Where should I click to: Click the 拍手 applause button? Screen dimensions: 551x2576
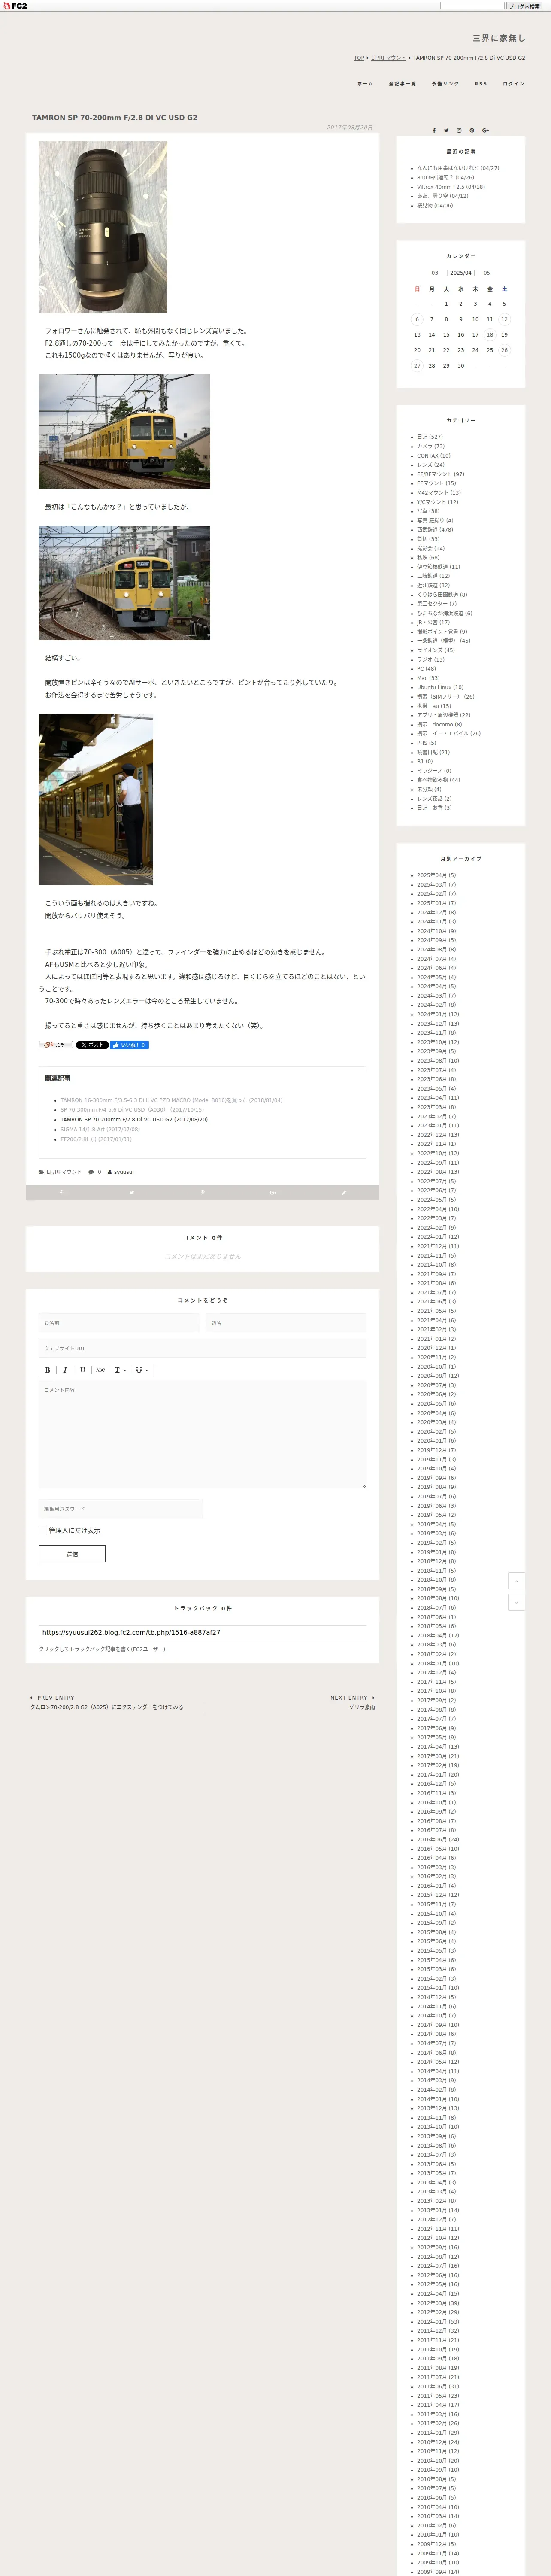pyautogui.click(x=56, y=1045)
